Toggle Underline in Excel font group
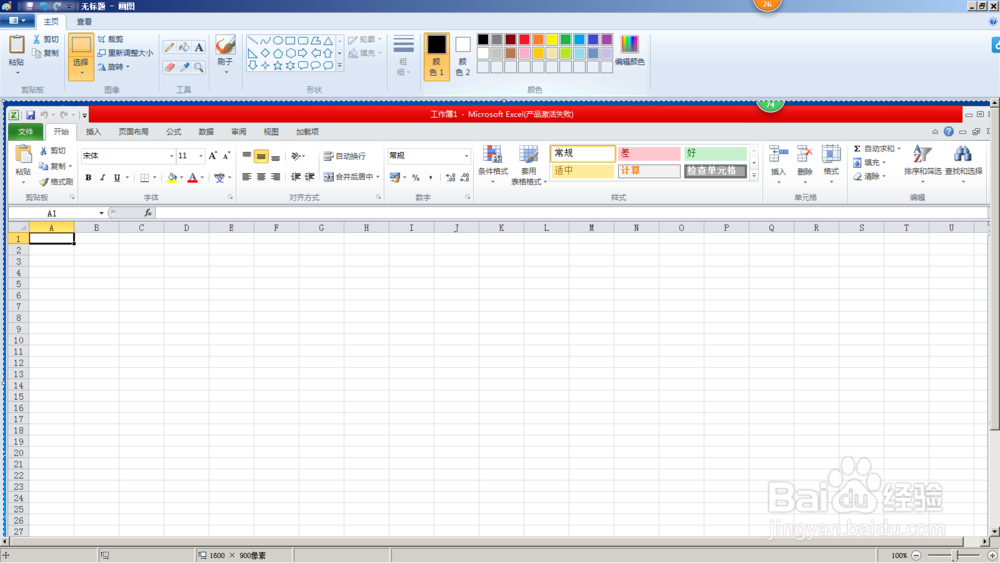The image size is (1000, 563). tap(117, 177)
